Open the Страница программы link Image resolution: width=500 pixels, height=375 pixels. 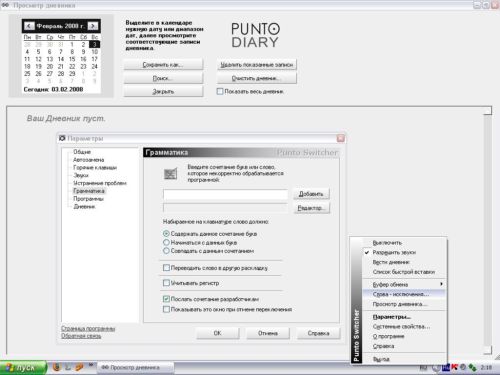click(x=88, y=329)
